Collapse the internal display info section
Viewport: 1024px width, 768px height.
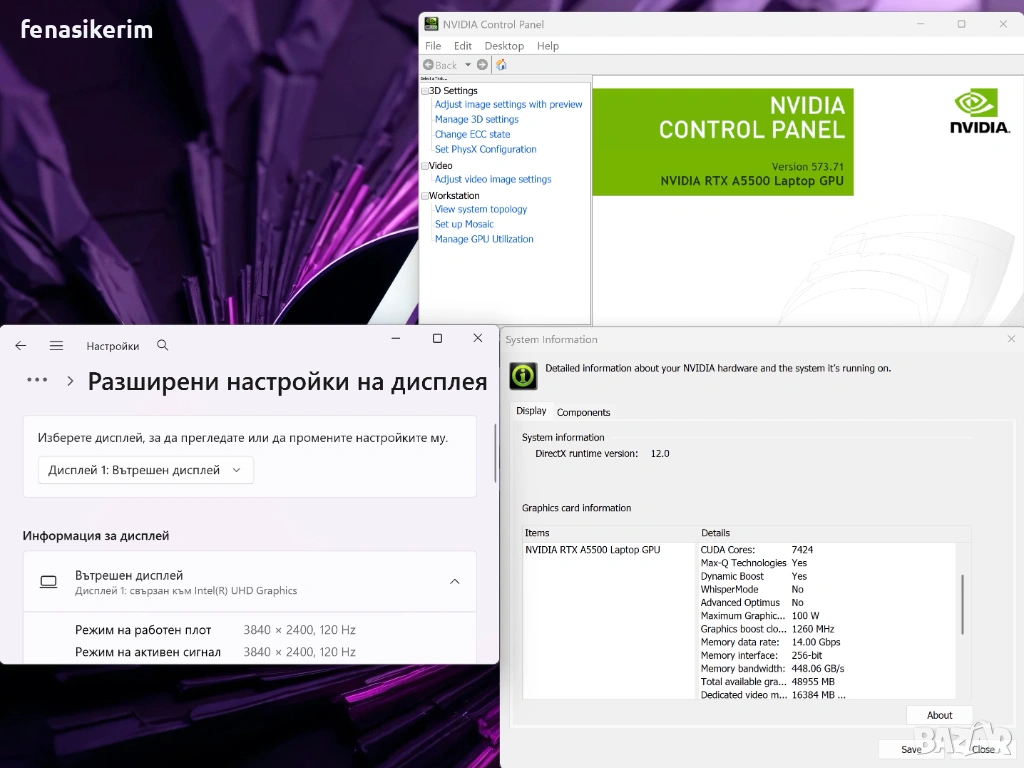[454, 582]
